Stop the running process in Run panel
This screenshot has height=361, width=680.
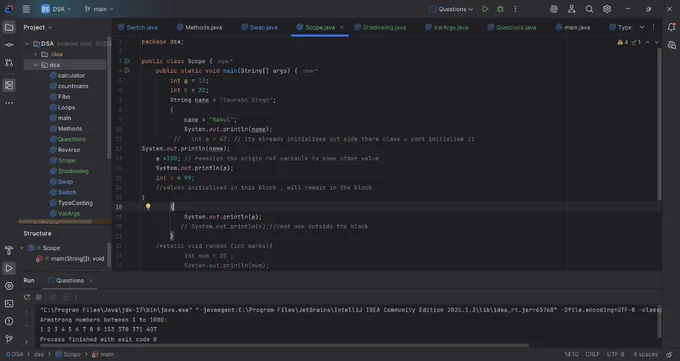pos(39,297)
